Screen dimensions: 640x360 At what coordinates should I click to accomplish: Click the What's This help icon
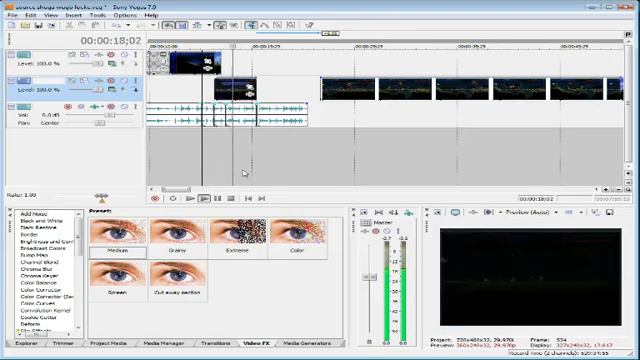coord(309,25)
